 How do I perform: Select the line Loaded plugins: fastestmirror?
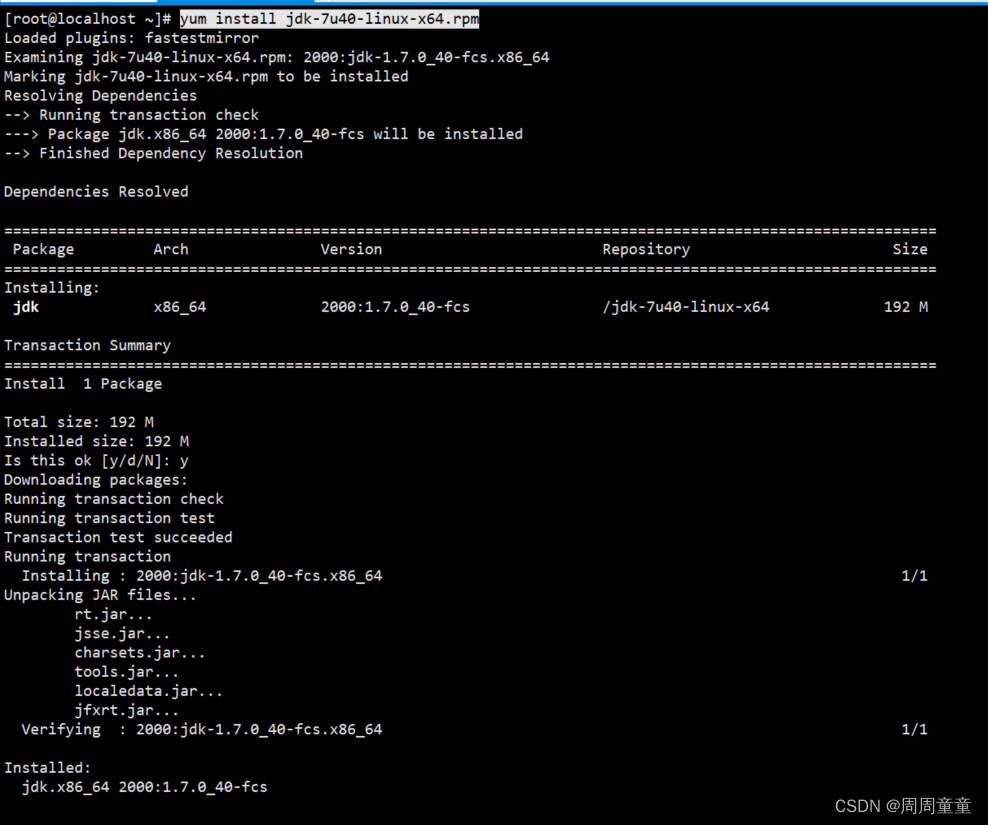tap(130, 37)
